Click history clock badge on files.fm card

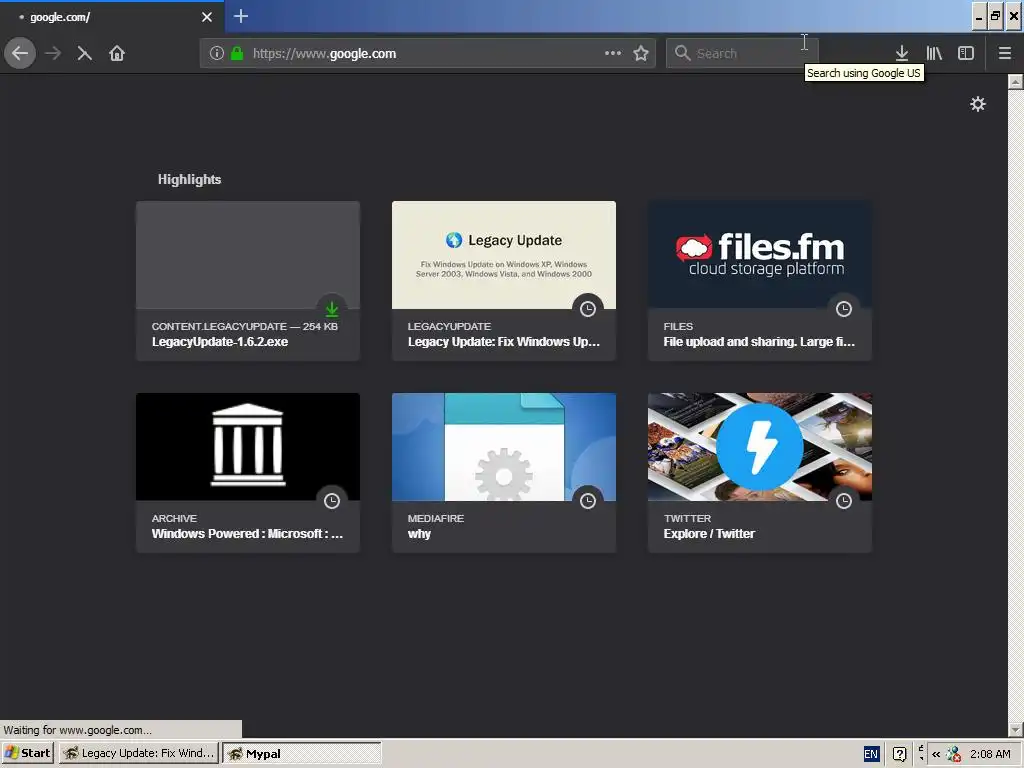(x=844, y=309)
